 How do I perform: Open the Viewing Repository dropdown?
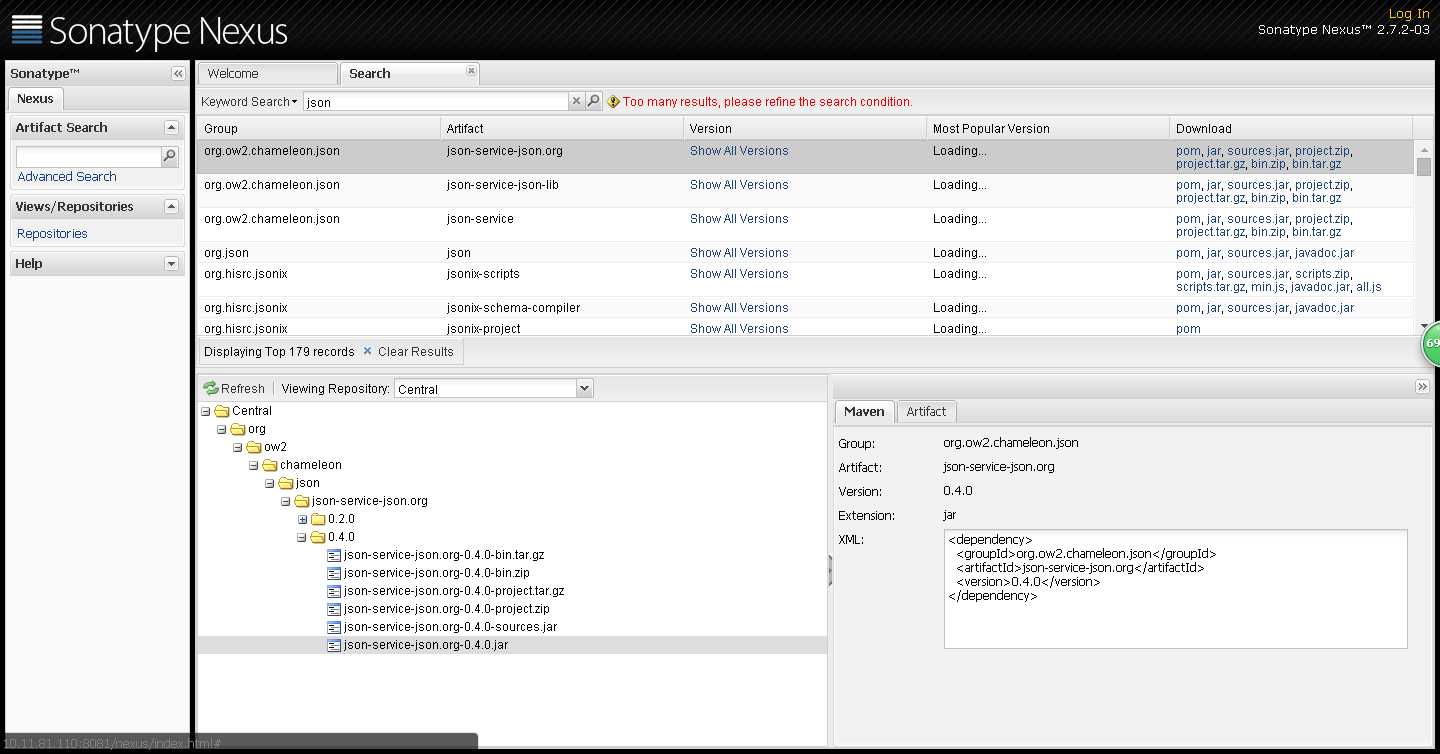pos(585,388)
